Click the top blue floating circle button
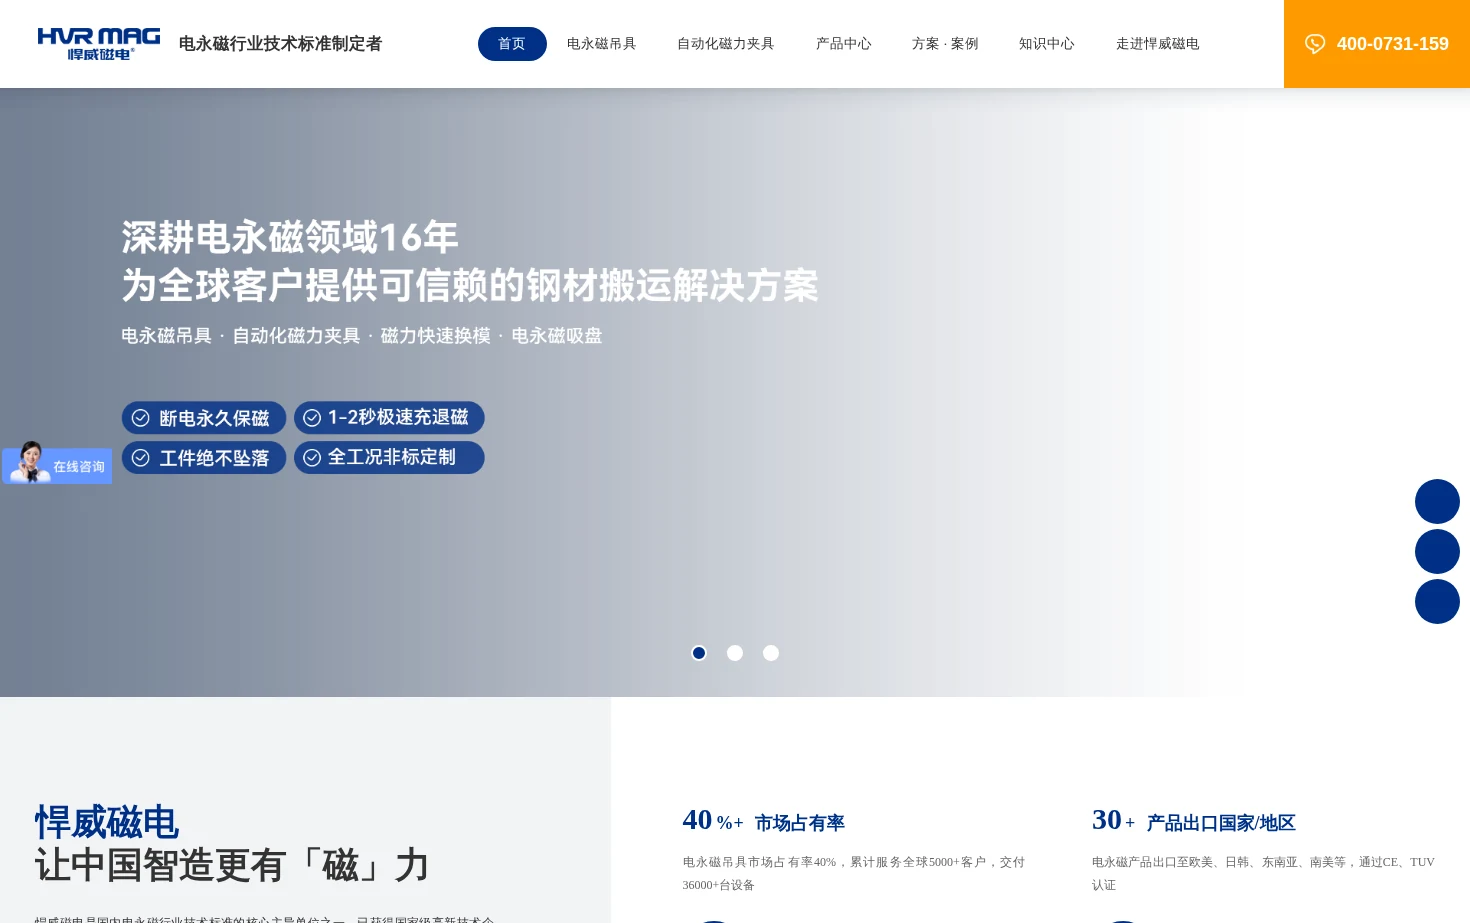The image size is (1470, 923). pos(1437,501)
